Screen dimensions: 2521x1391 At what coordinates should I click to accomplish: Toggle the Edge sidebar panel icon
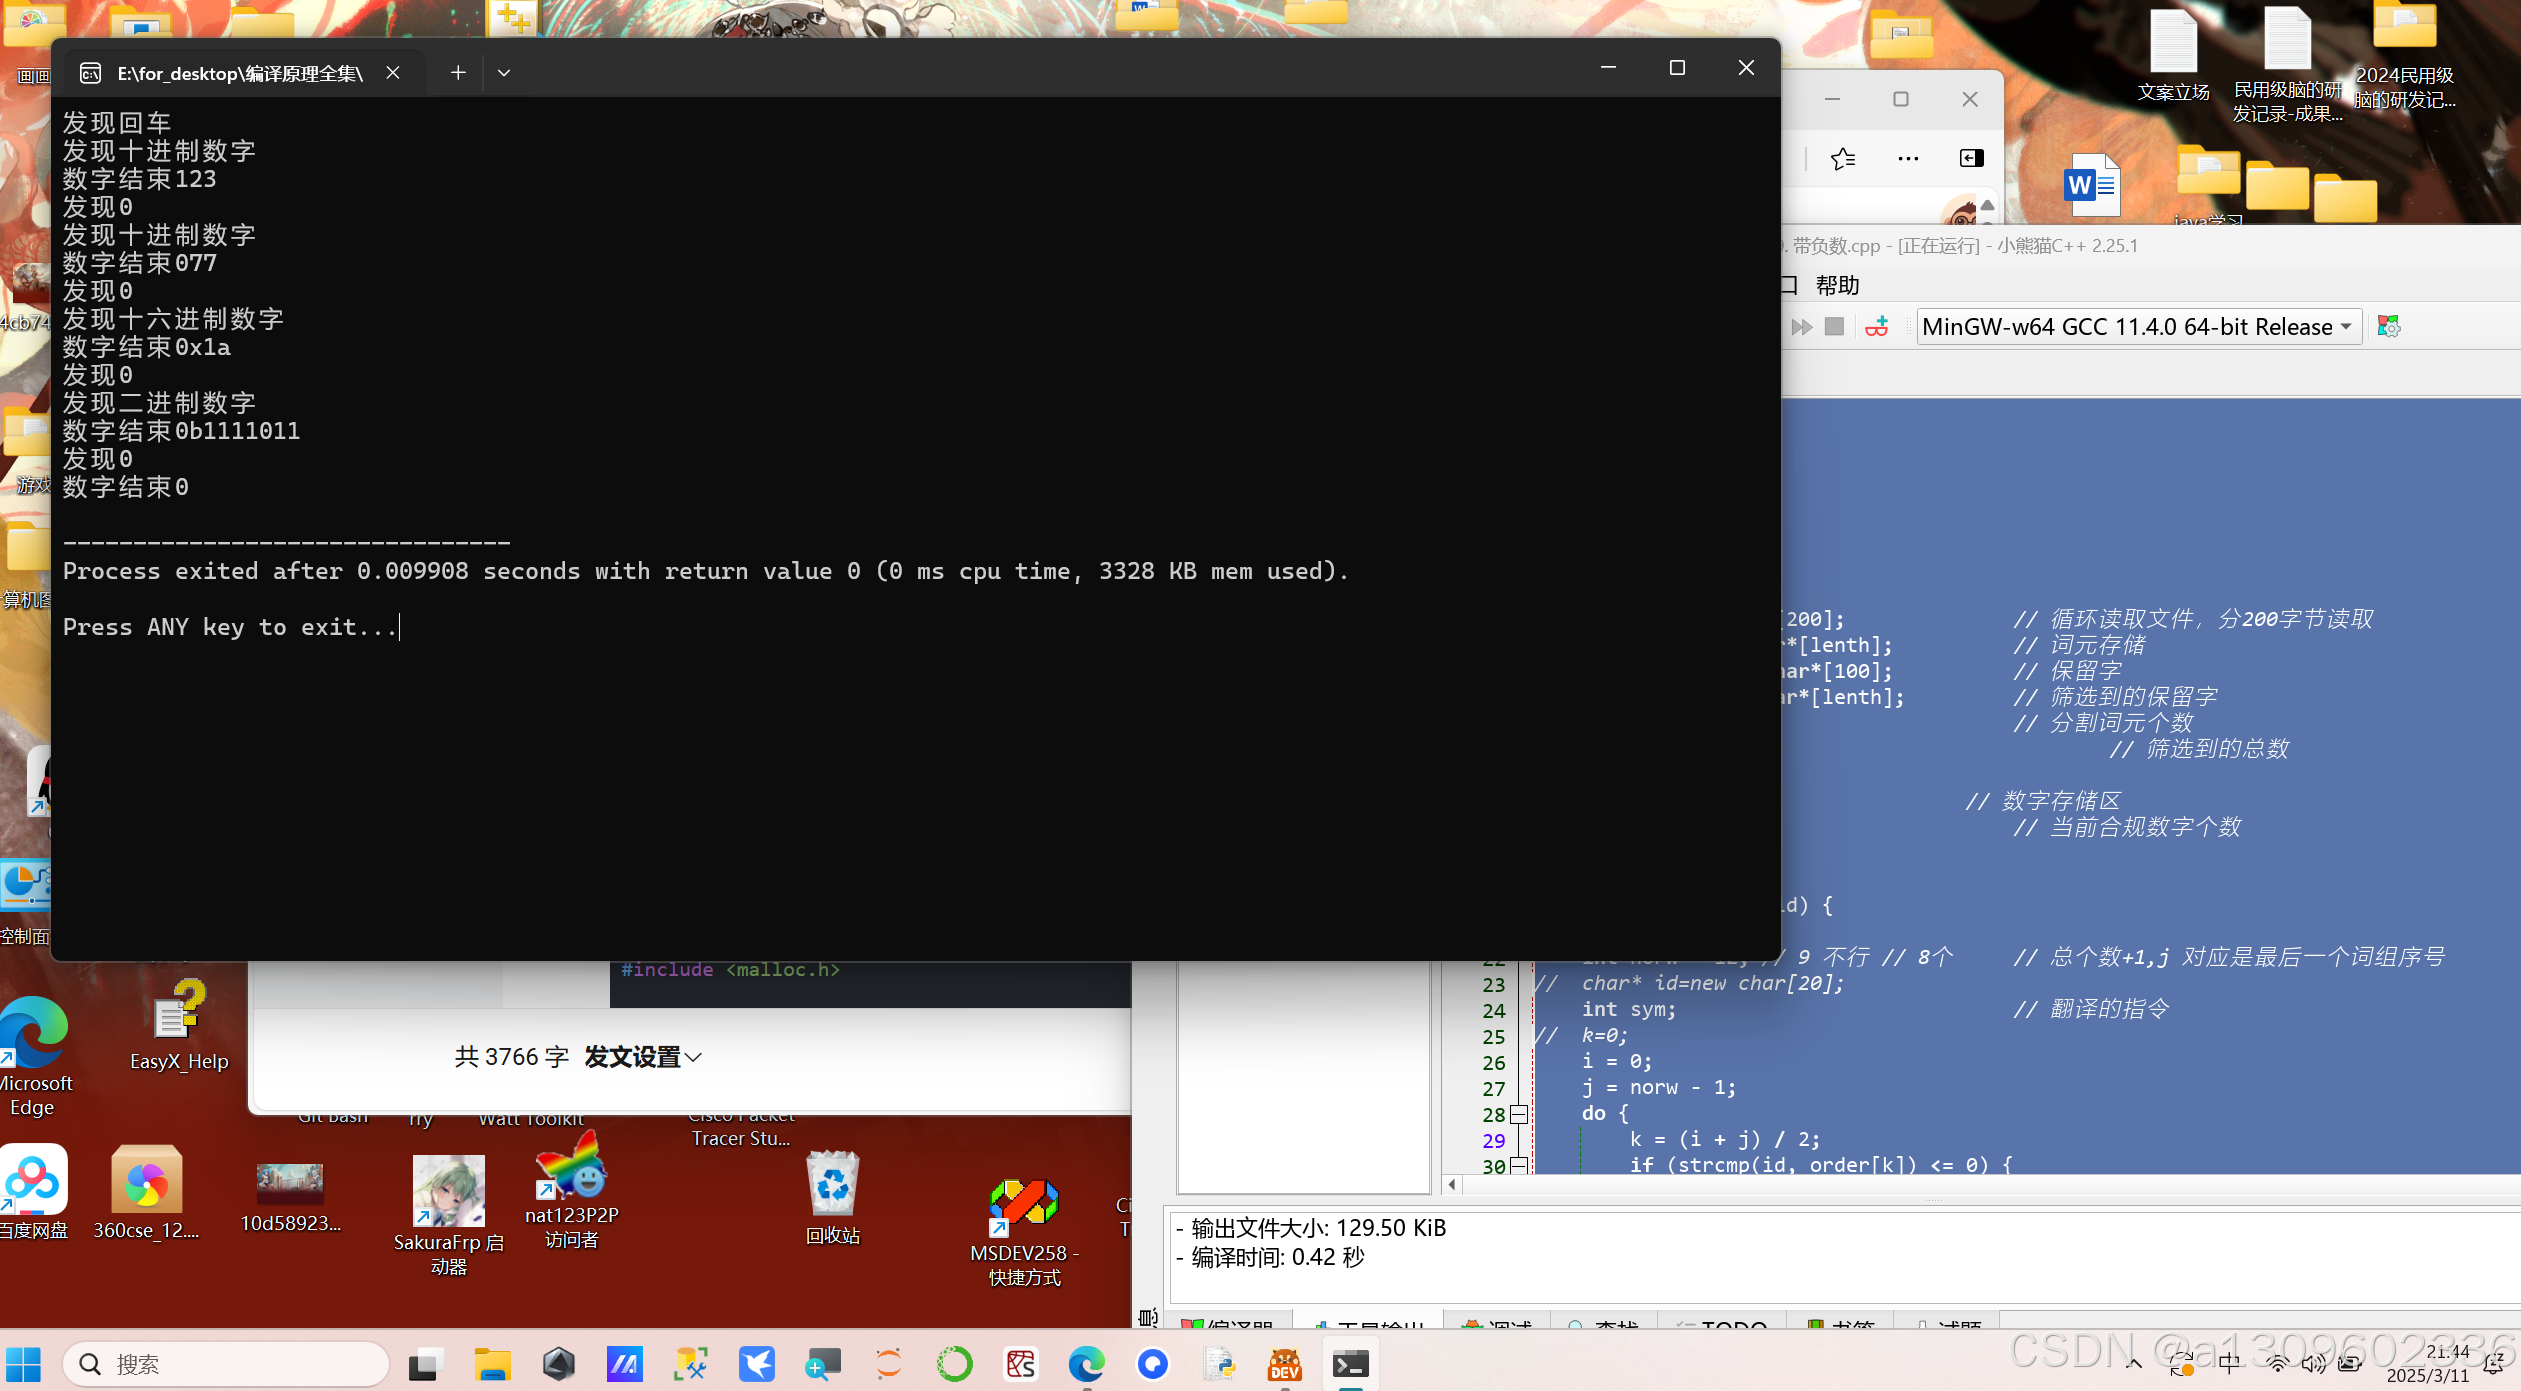tap(1971, 158)
